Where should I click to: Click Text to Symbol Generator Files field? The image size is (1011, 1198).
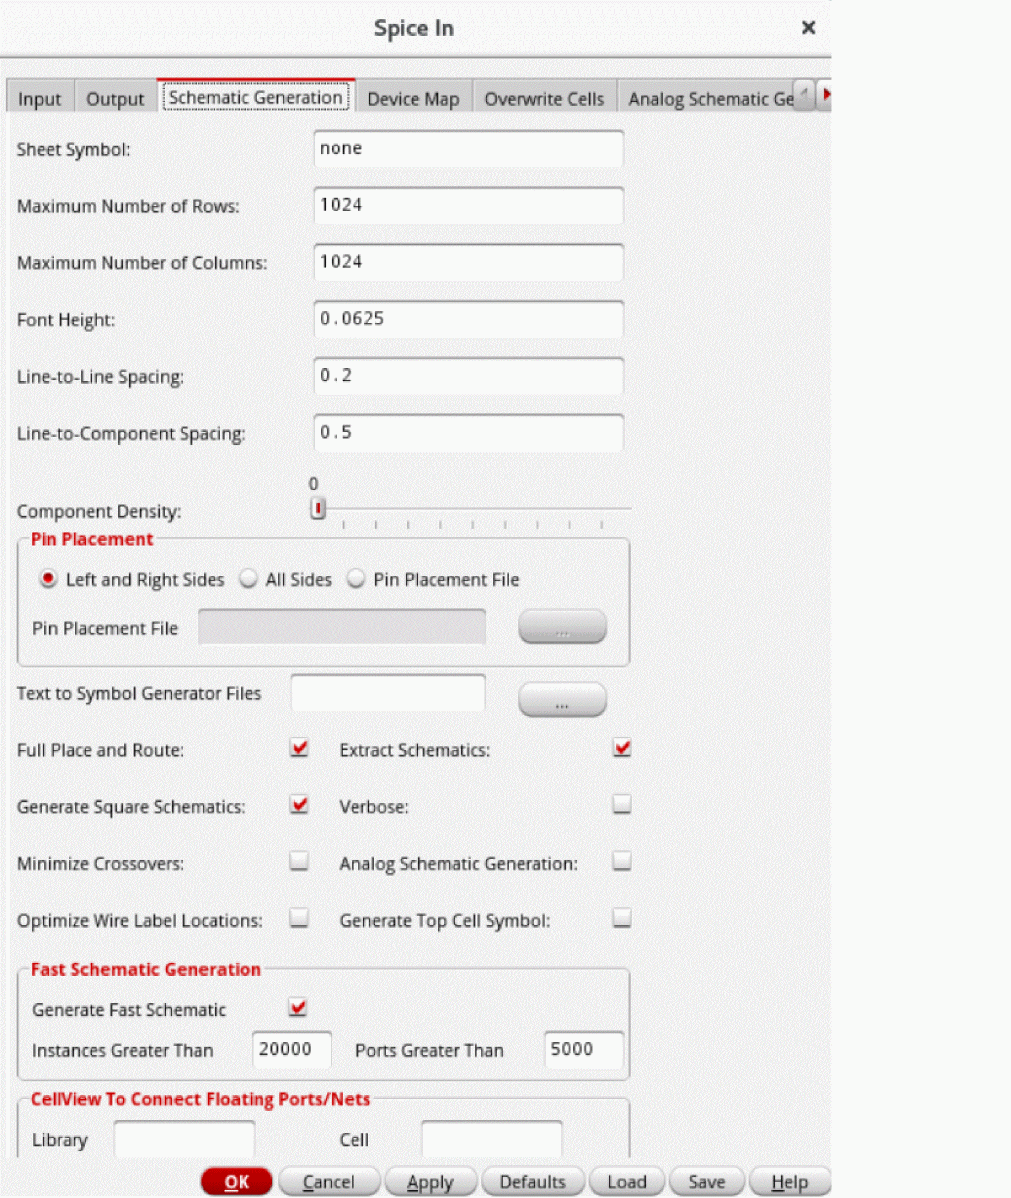tap(387, 693)
